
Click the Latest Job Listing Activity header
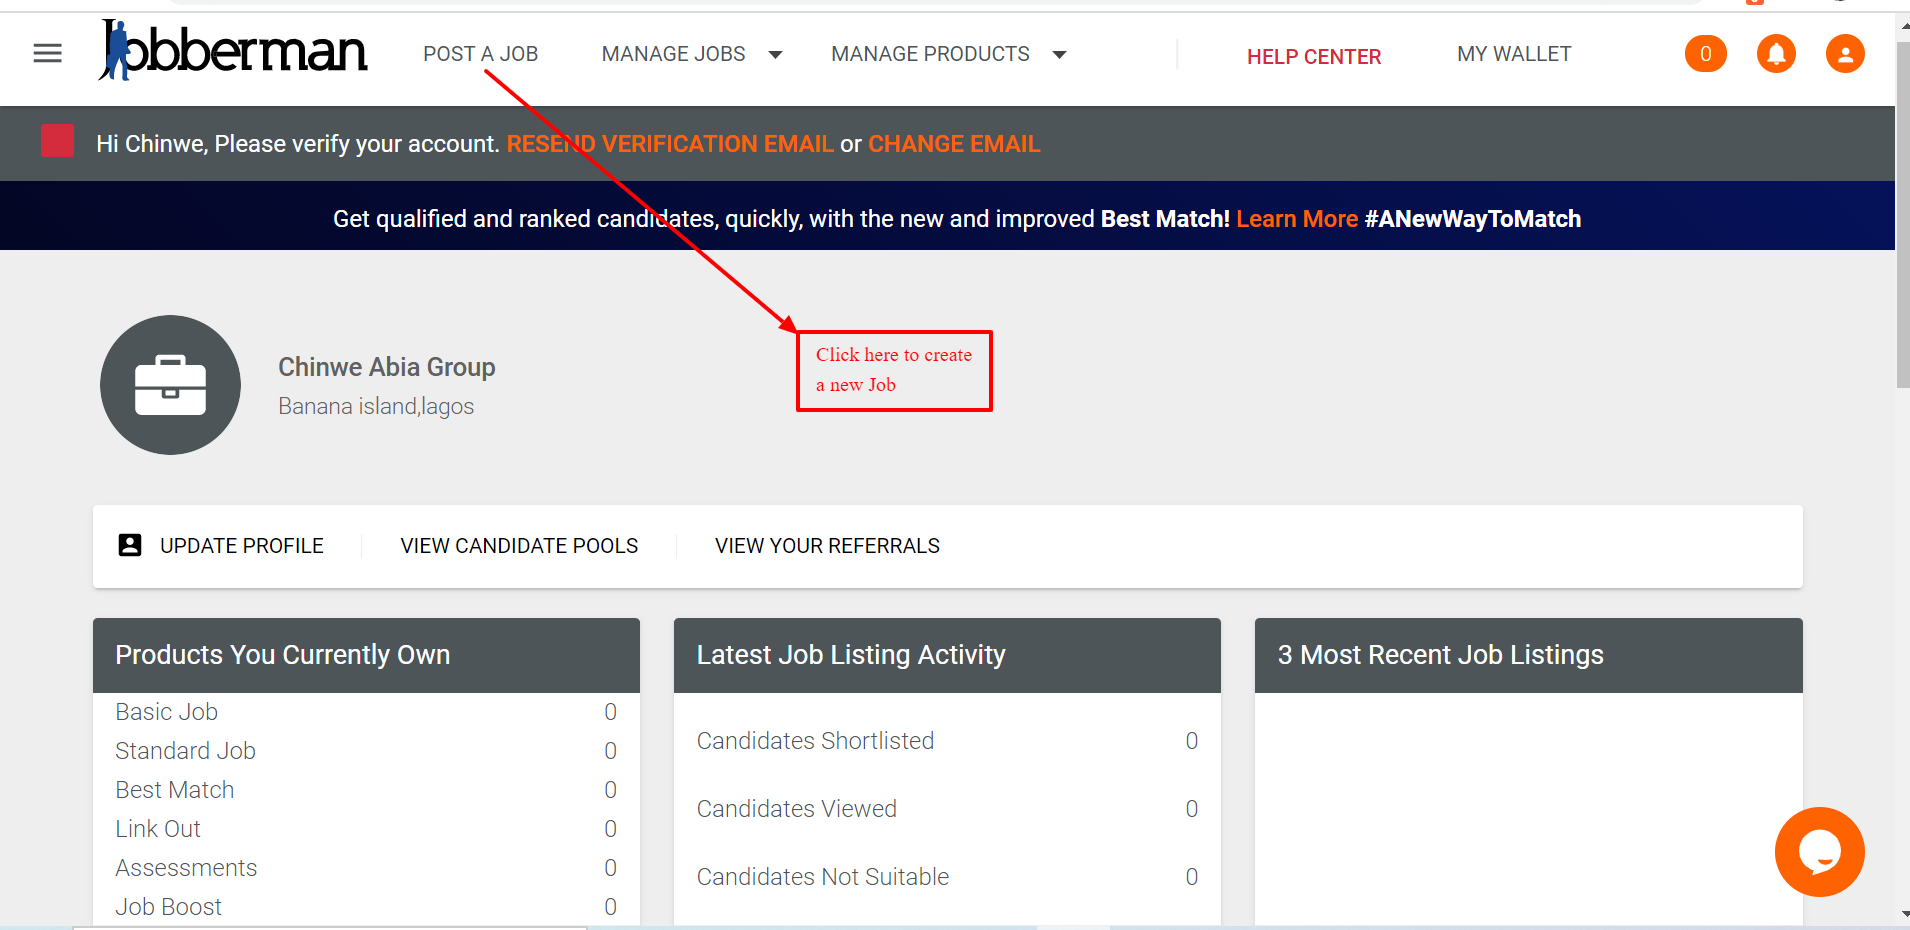click(947, 655)
